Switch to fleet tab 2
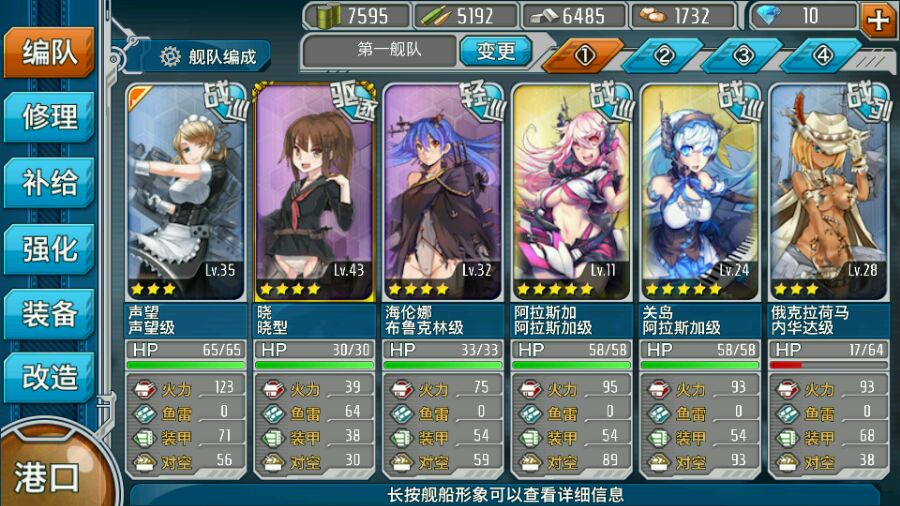This screenshot has height=506, width=900. (663, 56)
